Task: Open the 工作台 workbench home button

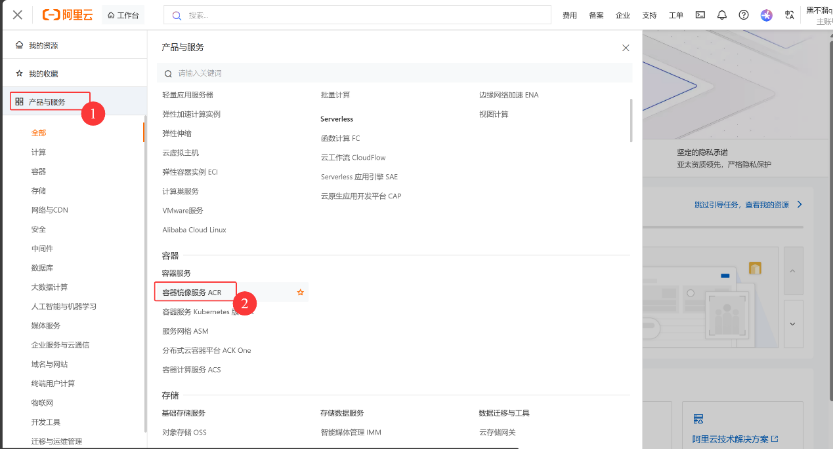Action: tap(123, 15)
